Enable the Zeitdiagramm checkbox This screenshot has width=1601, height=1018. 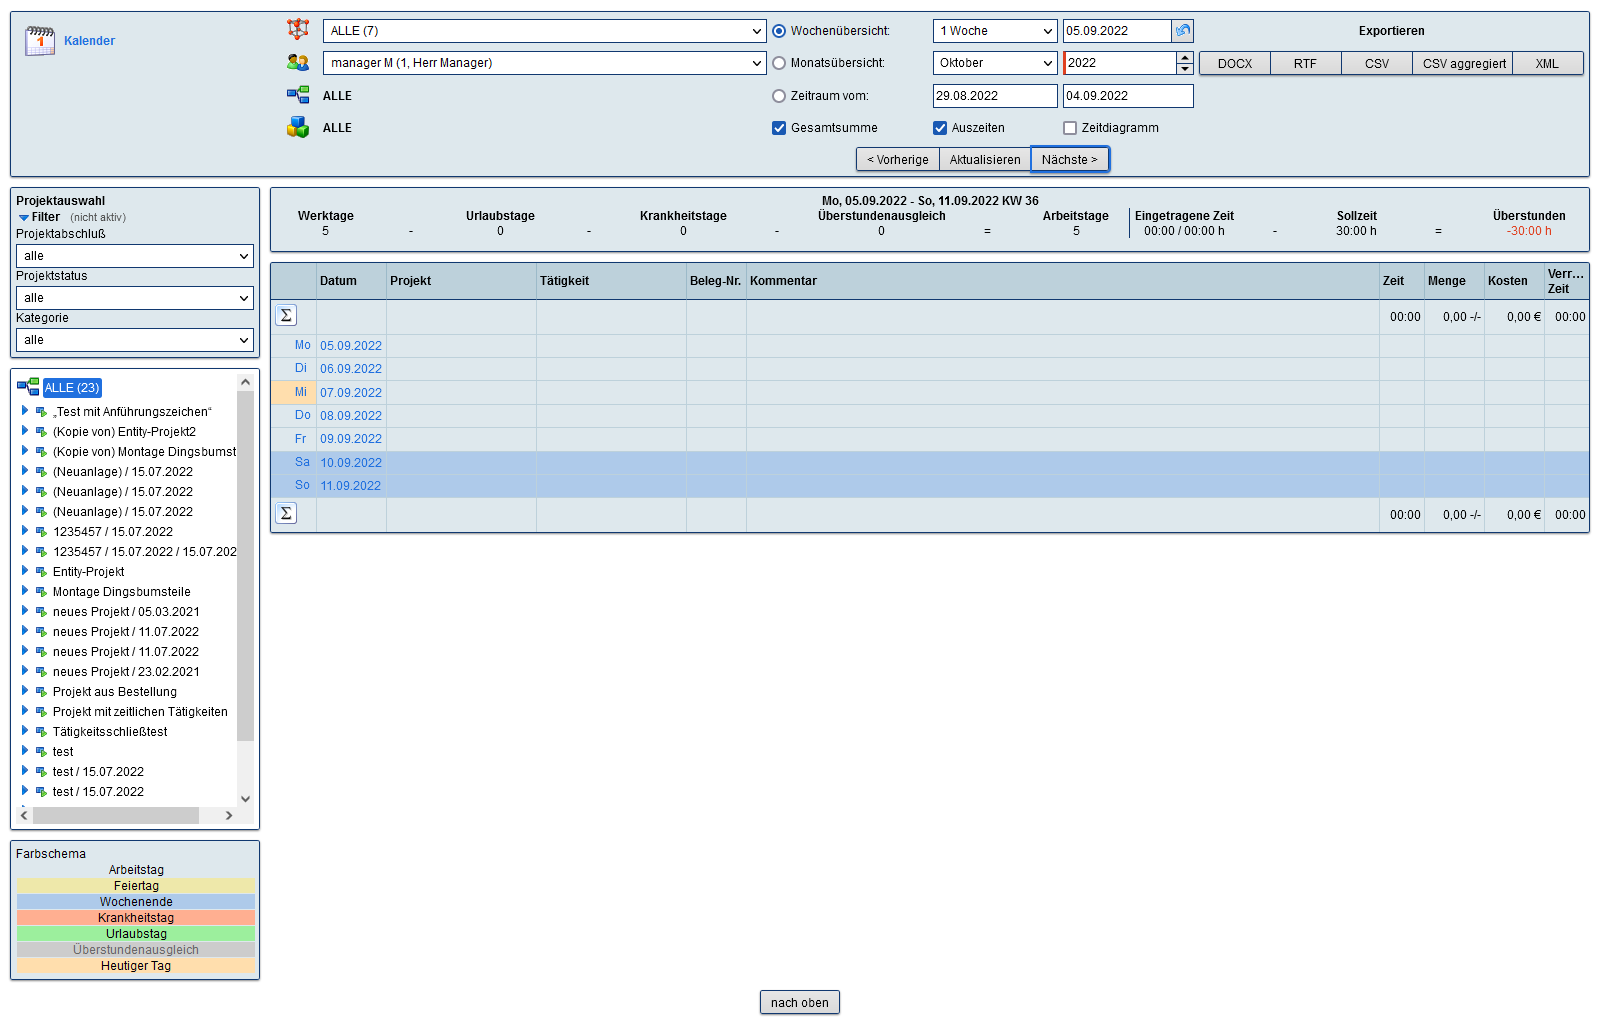(1070, 128)
